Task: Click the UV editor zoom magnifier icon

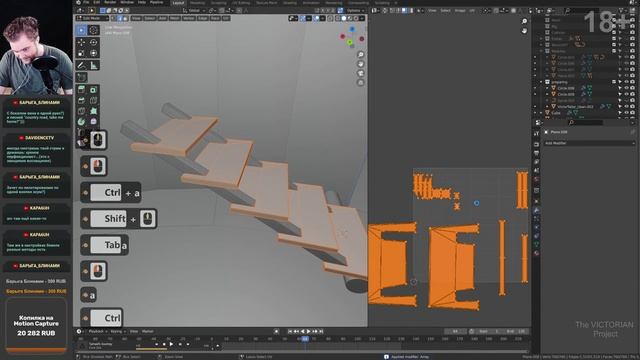Action: tap(524, 21)
